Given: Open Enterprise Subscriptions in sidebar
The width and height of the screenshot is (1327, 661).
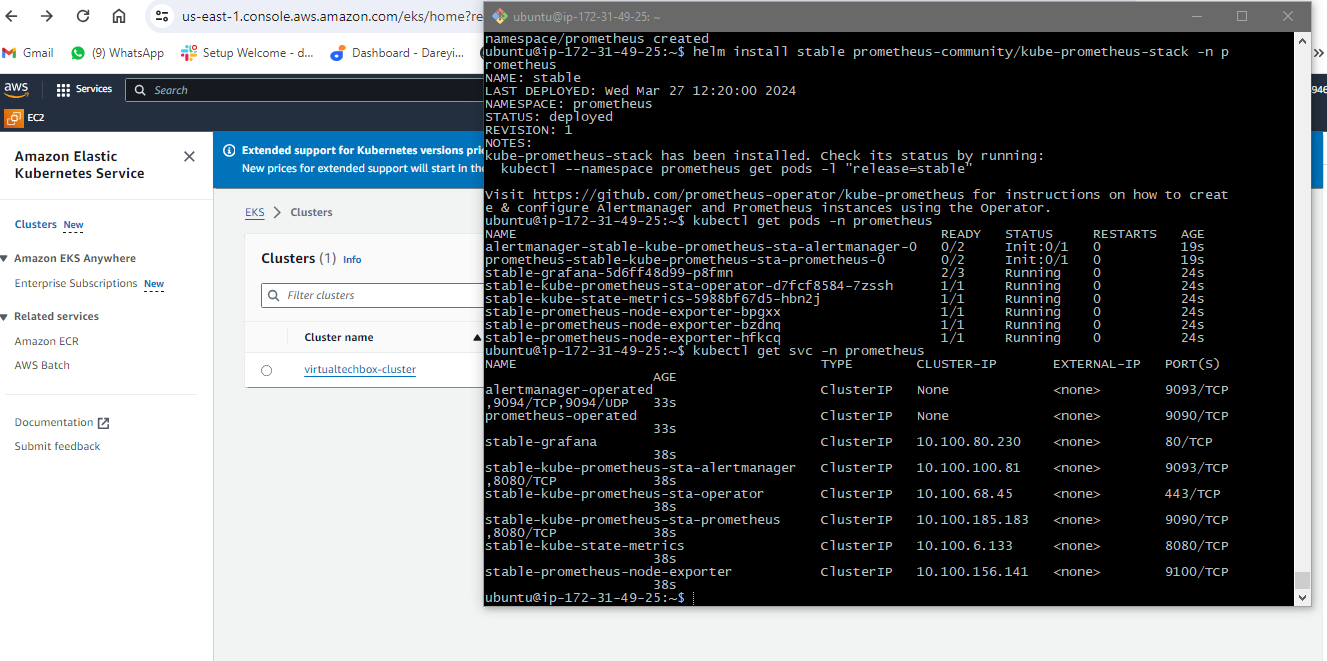Looking at the screenshot, I should [x=76, y=284].
